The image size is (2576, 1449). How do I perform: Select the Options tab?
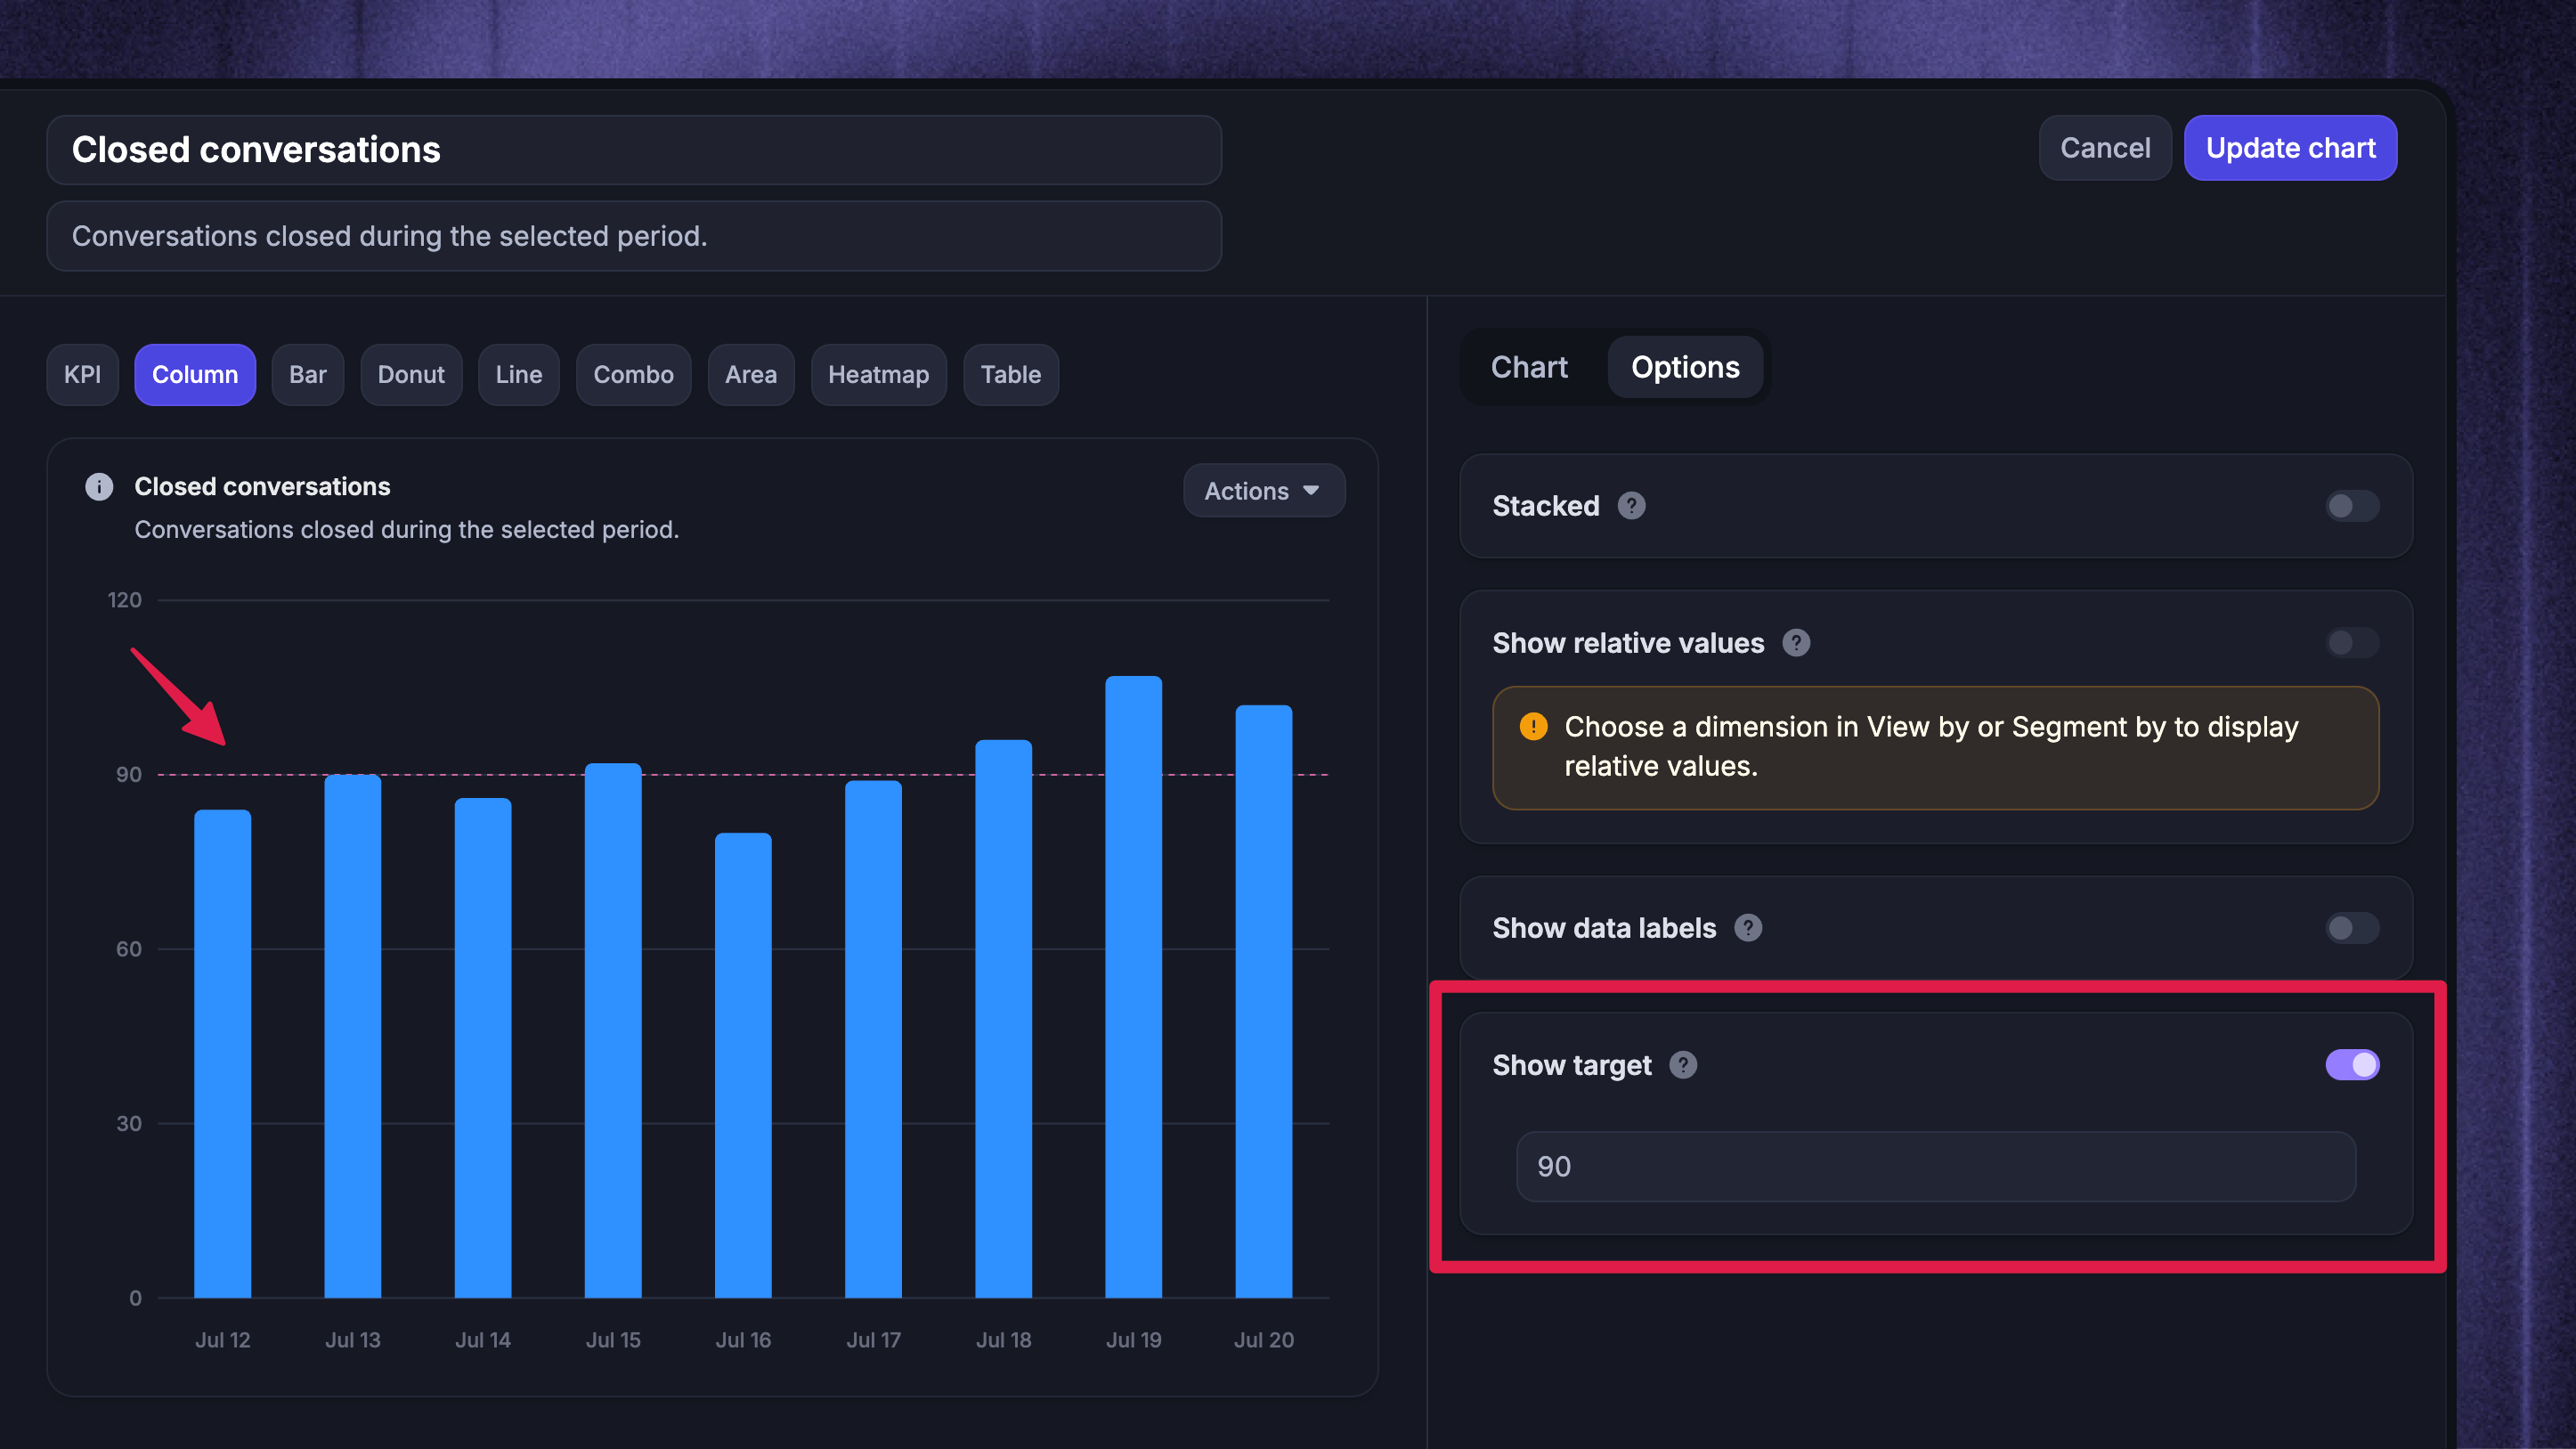pyautogui.click(x=1685, y=367)
